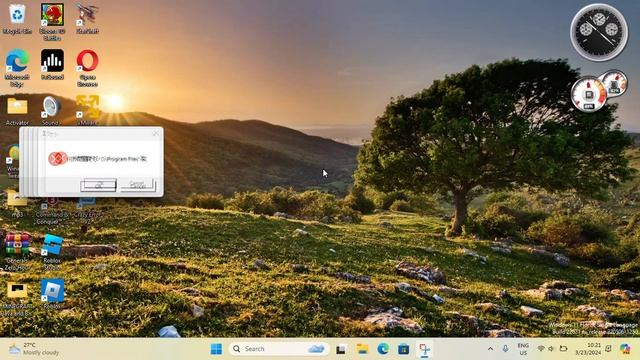Click the microphone tray icon
Image resolution: width=640 pixels, height=360 pixels.
(x=505, y=349)
